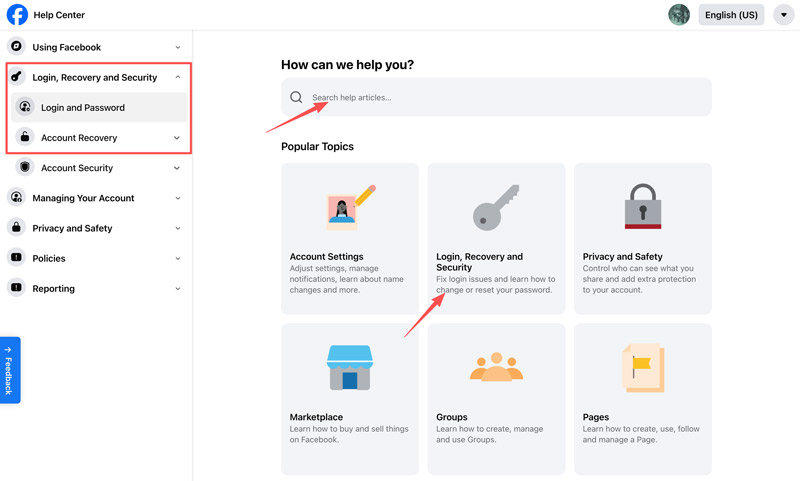This screenshot has height=481, width=800.
Task: Open the Reporting menu item
Action: (x=54, y=289)
